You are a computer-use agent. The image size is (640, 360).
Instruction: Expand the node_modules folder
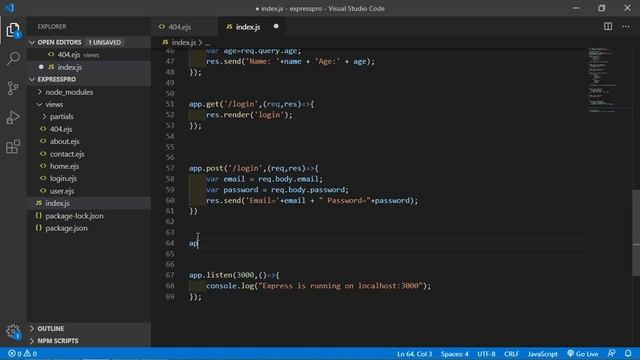[x=69, y=92]
